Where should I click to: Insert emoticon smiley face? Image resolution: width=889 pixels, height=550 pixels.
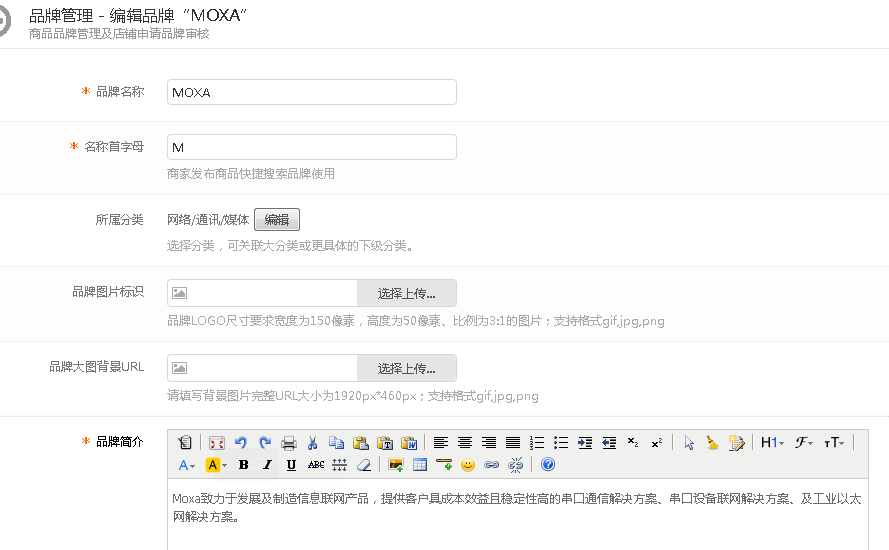[468, 466]
